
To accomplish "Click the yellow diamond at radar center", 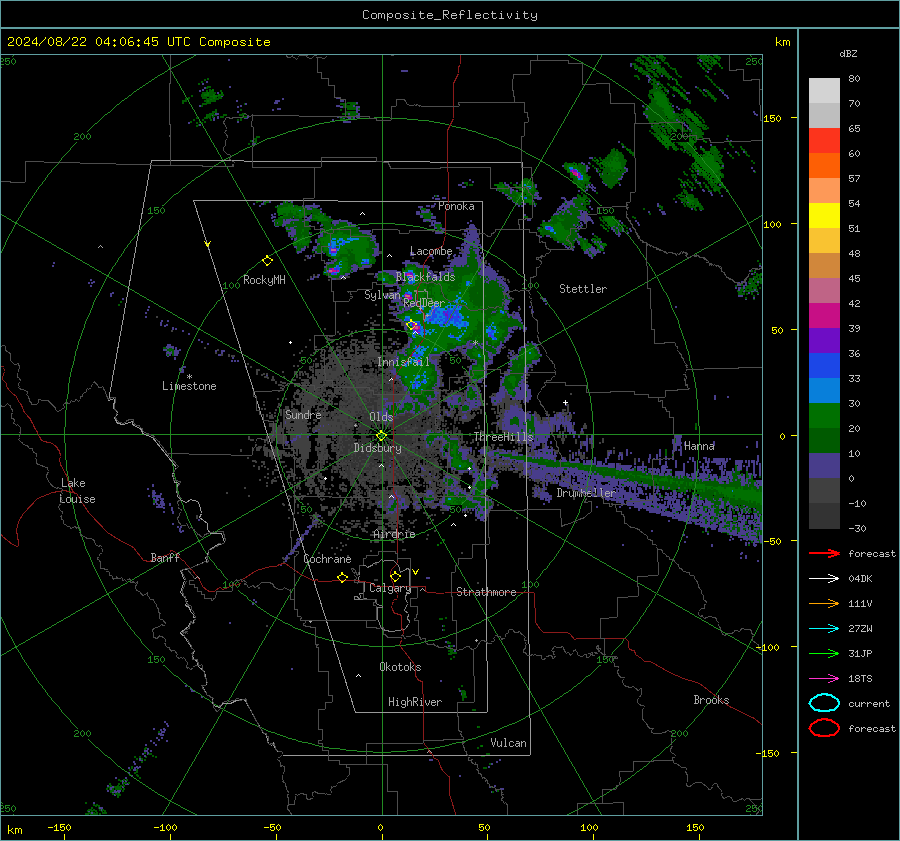I will (x=382, y=436).
